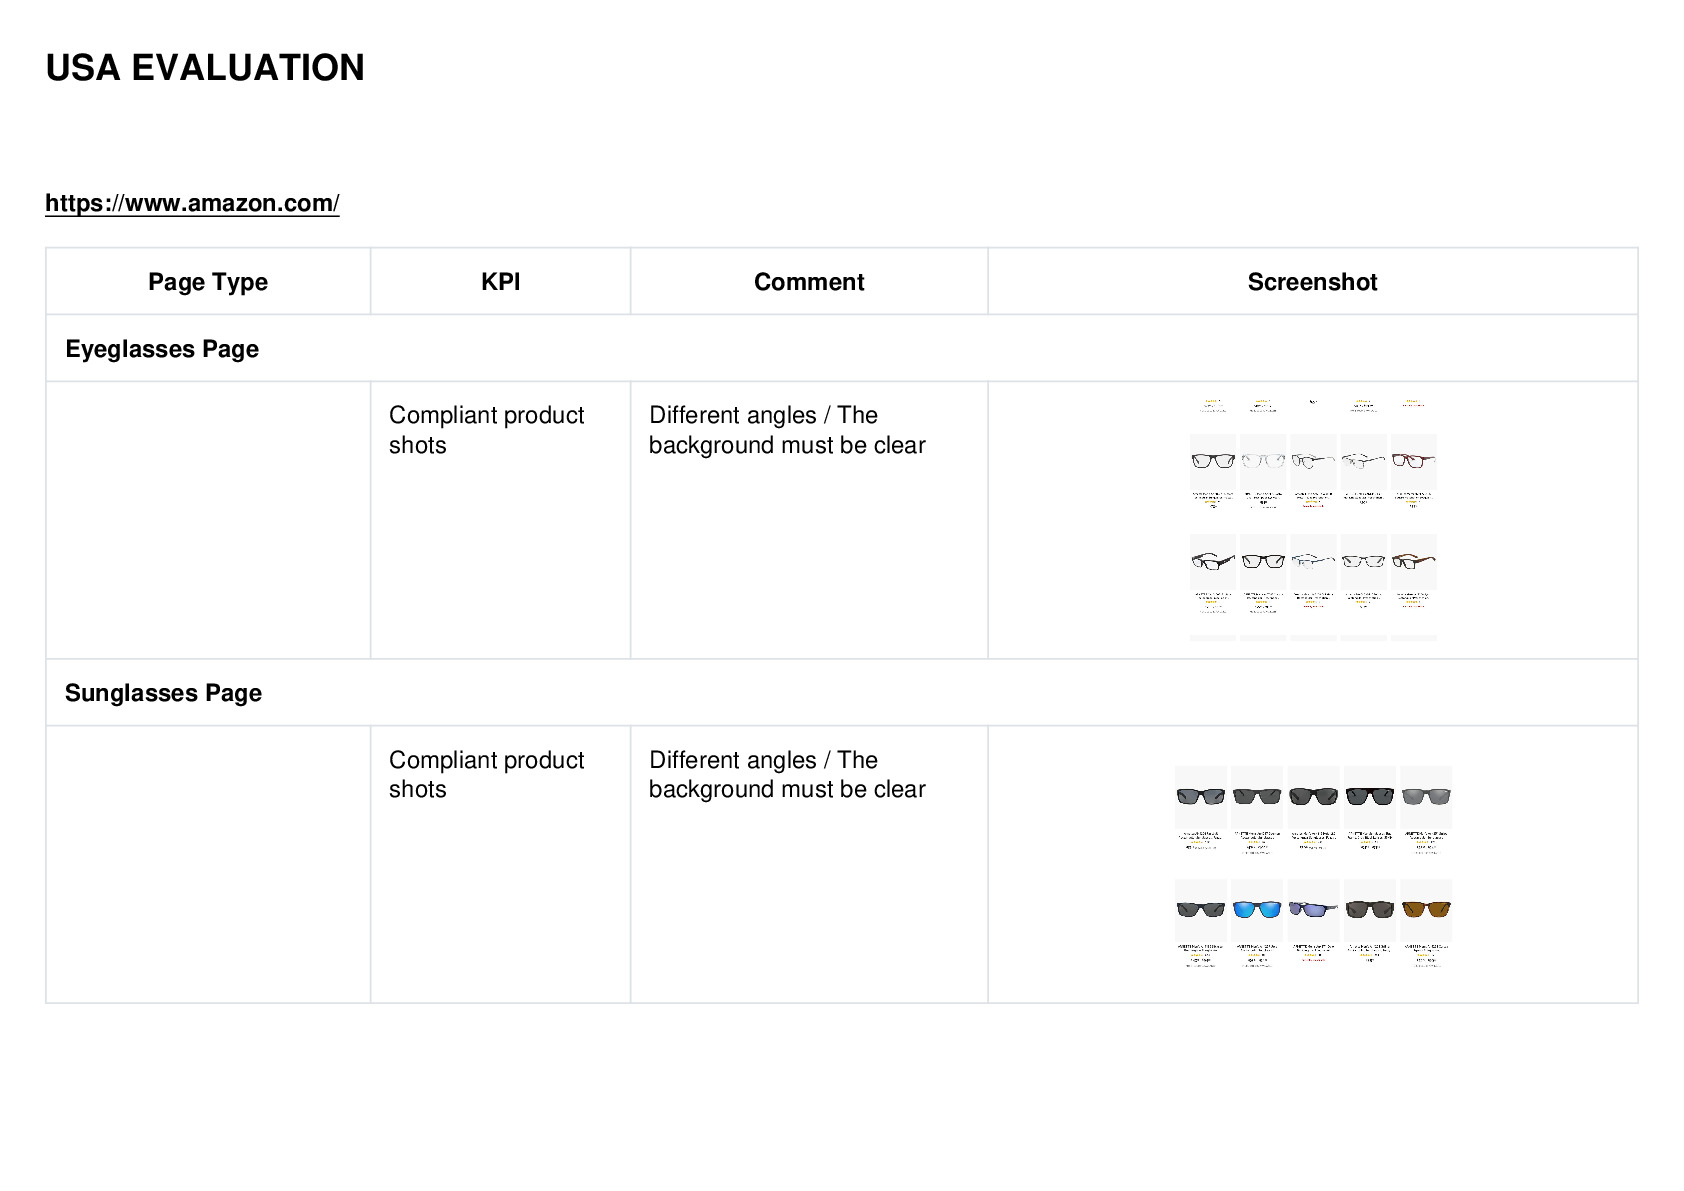Click the light gray sunglasses thumbnail in top row
The height and width of the screenshot is (1191, 1684).
click(1426, 796)
